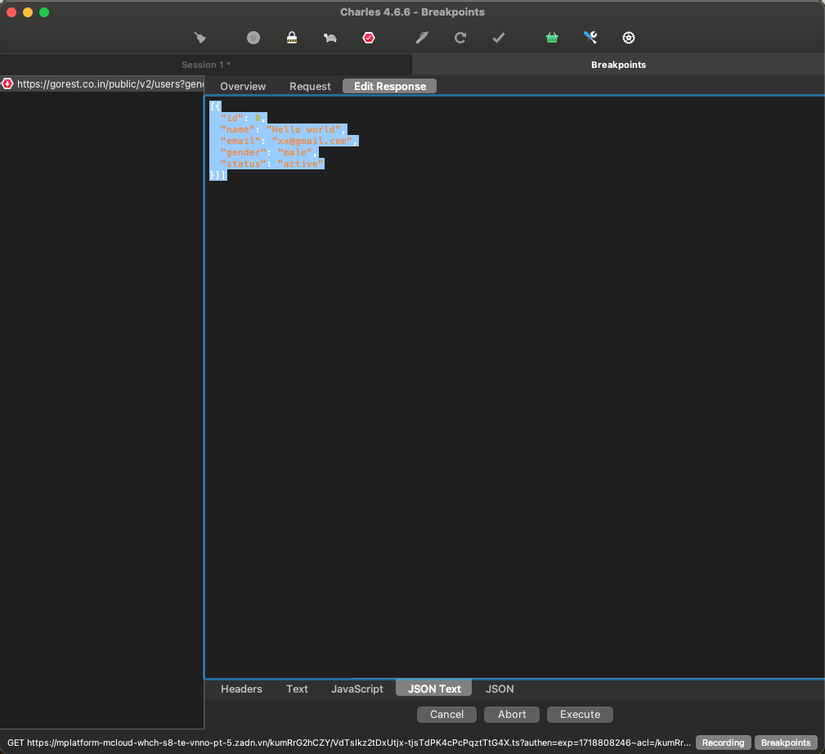
Task: Select the JSON Text view tab
Action: click(x=433, y=688)
